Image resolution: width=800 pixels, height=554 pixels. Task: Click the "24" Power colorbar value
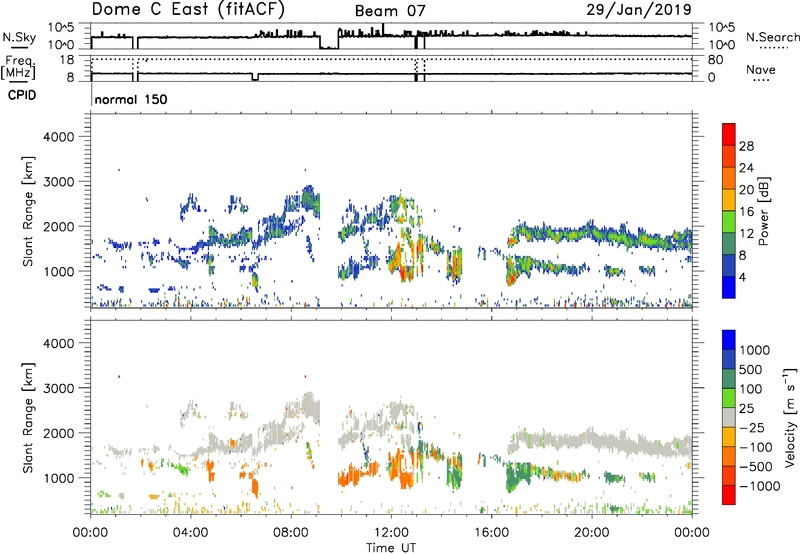tap(746, 168)
